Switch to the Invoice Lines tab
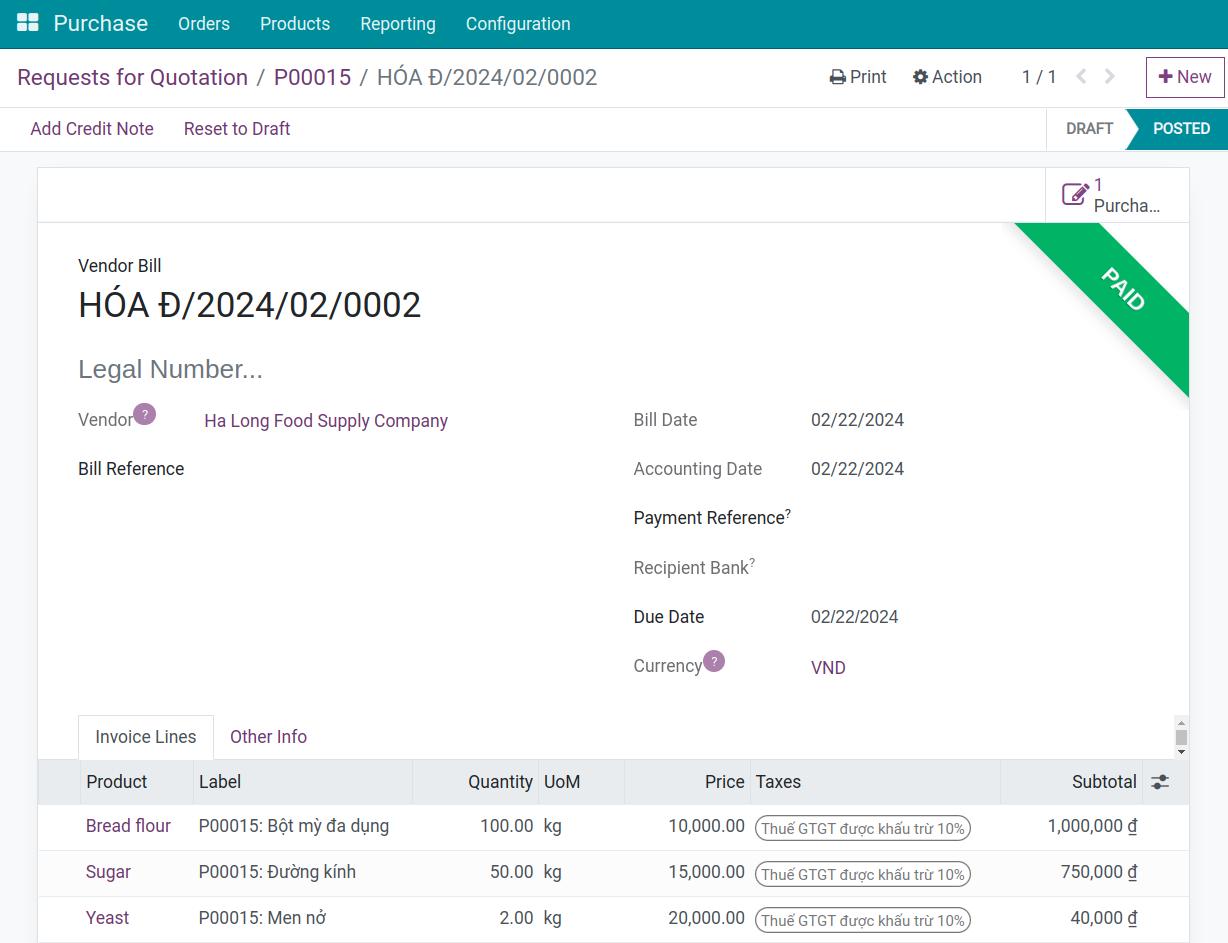Viewport: 1228px width, 943px height. pos(146,737)
